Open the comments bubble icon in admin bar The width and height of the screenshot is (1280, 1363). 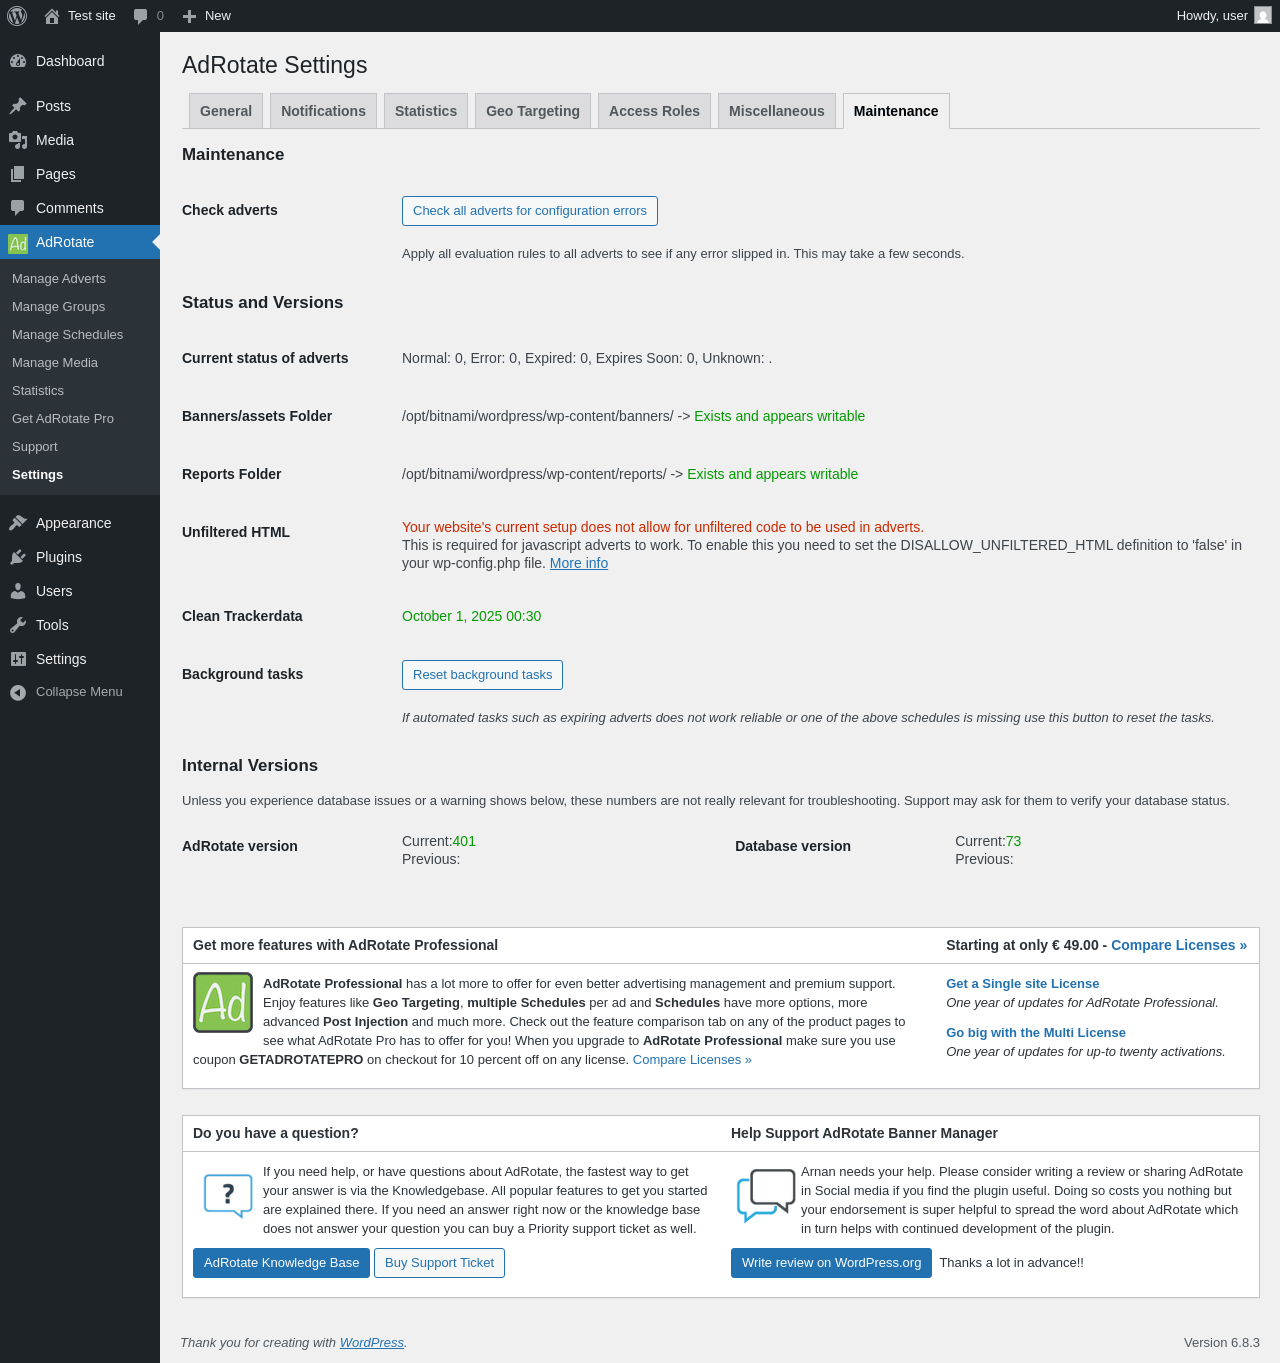click(x=141, y=16)
